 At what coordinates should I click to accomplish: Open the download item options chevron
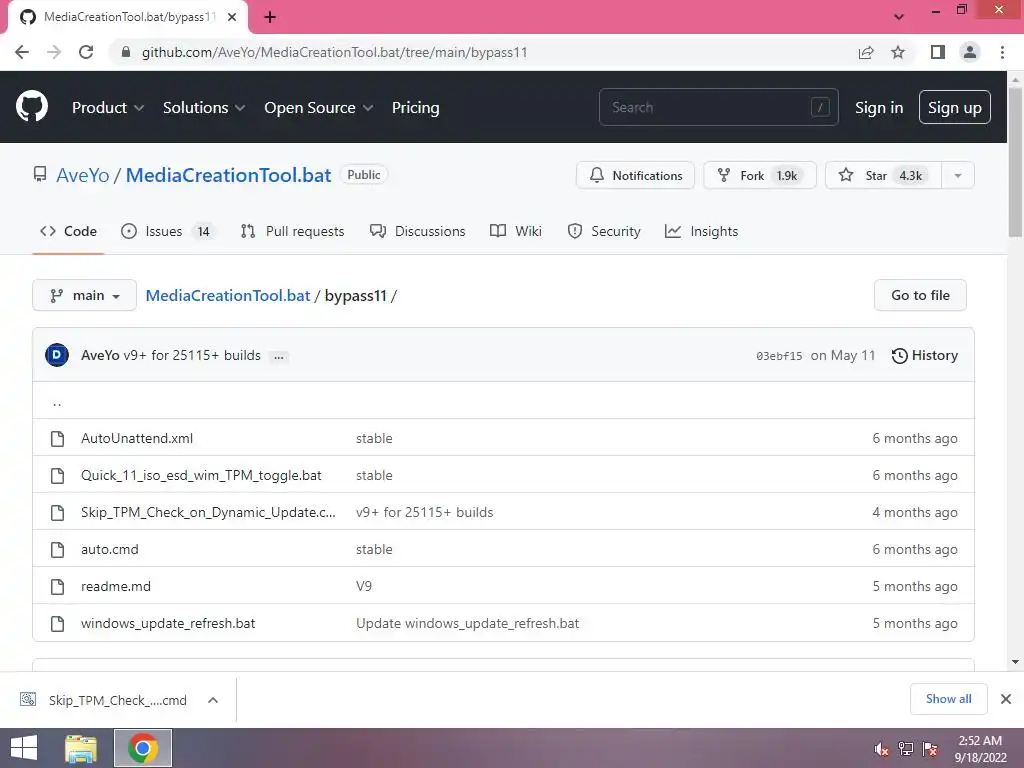(213, 700)
